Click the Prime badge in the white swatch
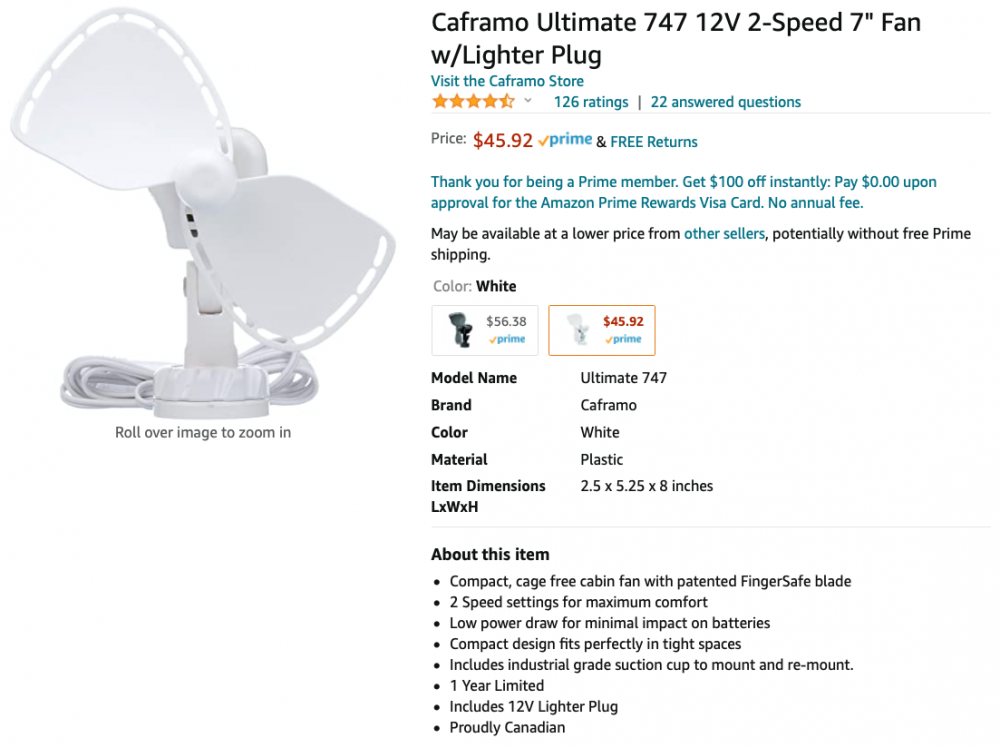Viewport: 1000px width, 748px height. (624, 340)
